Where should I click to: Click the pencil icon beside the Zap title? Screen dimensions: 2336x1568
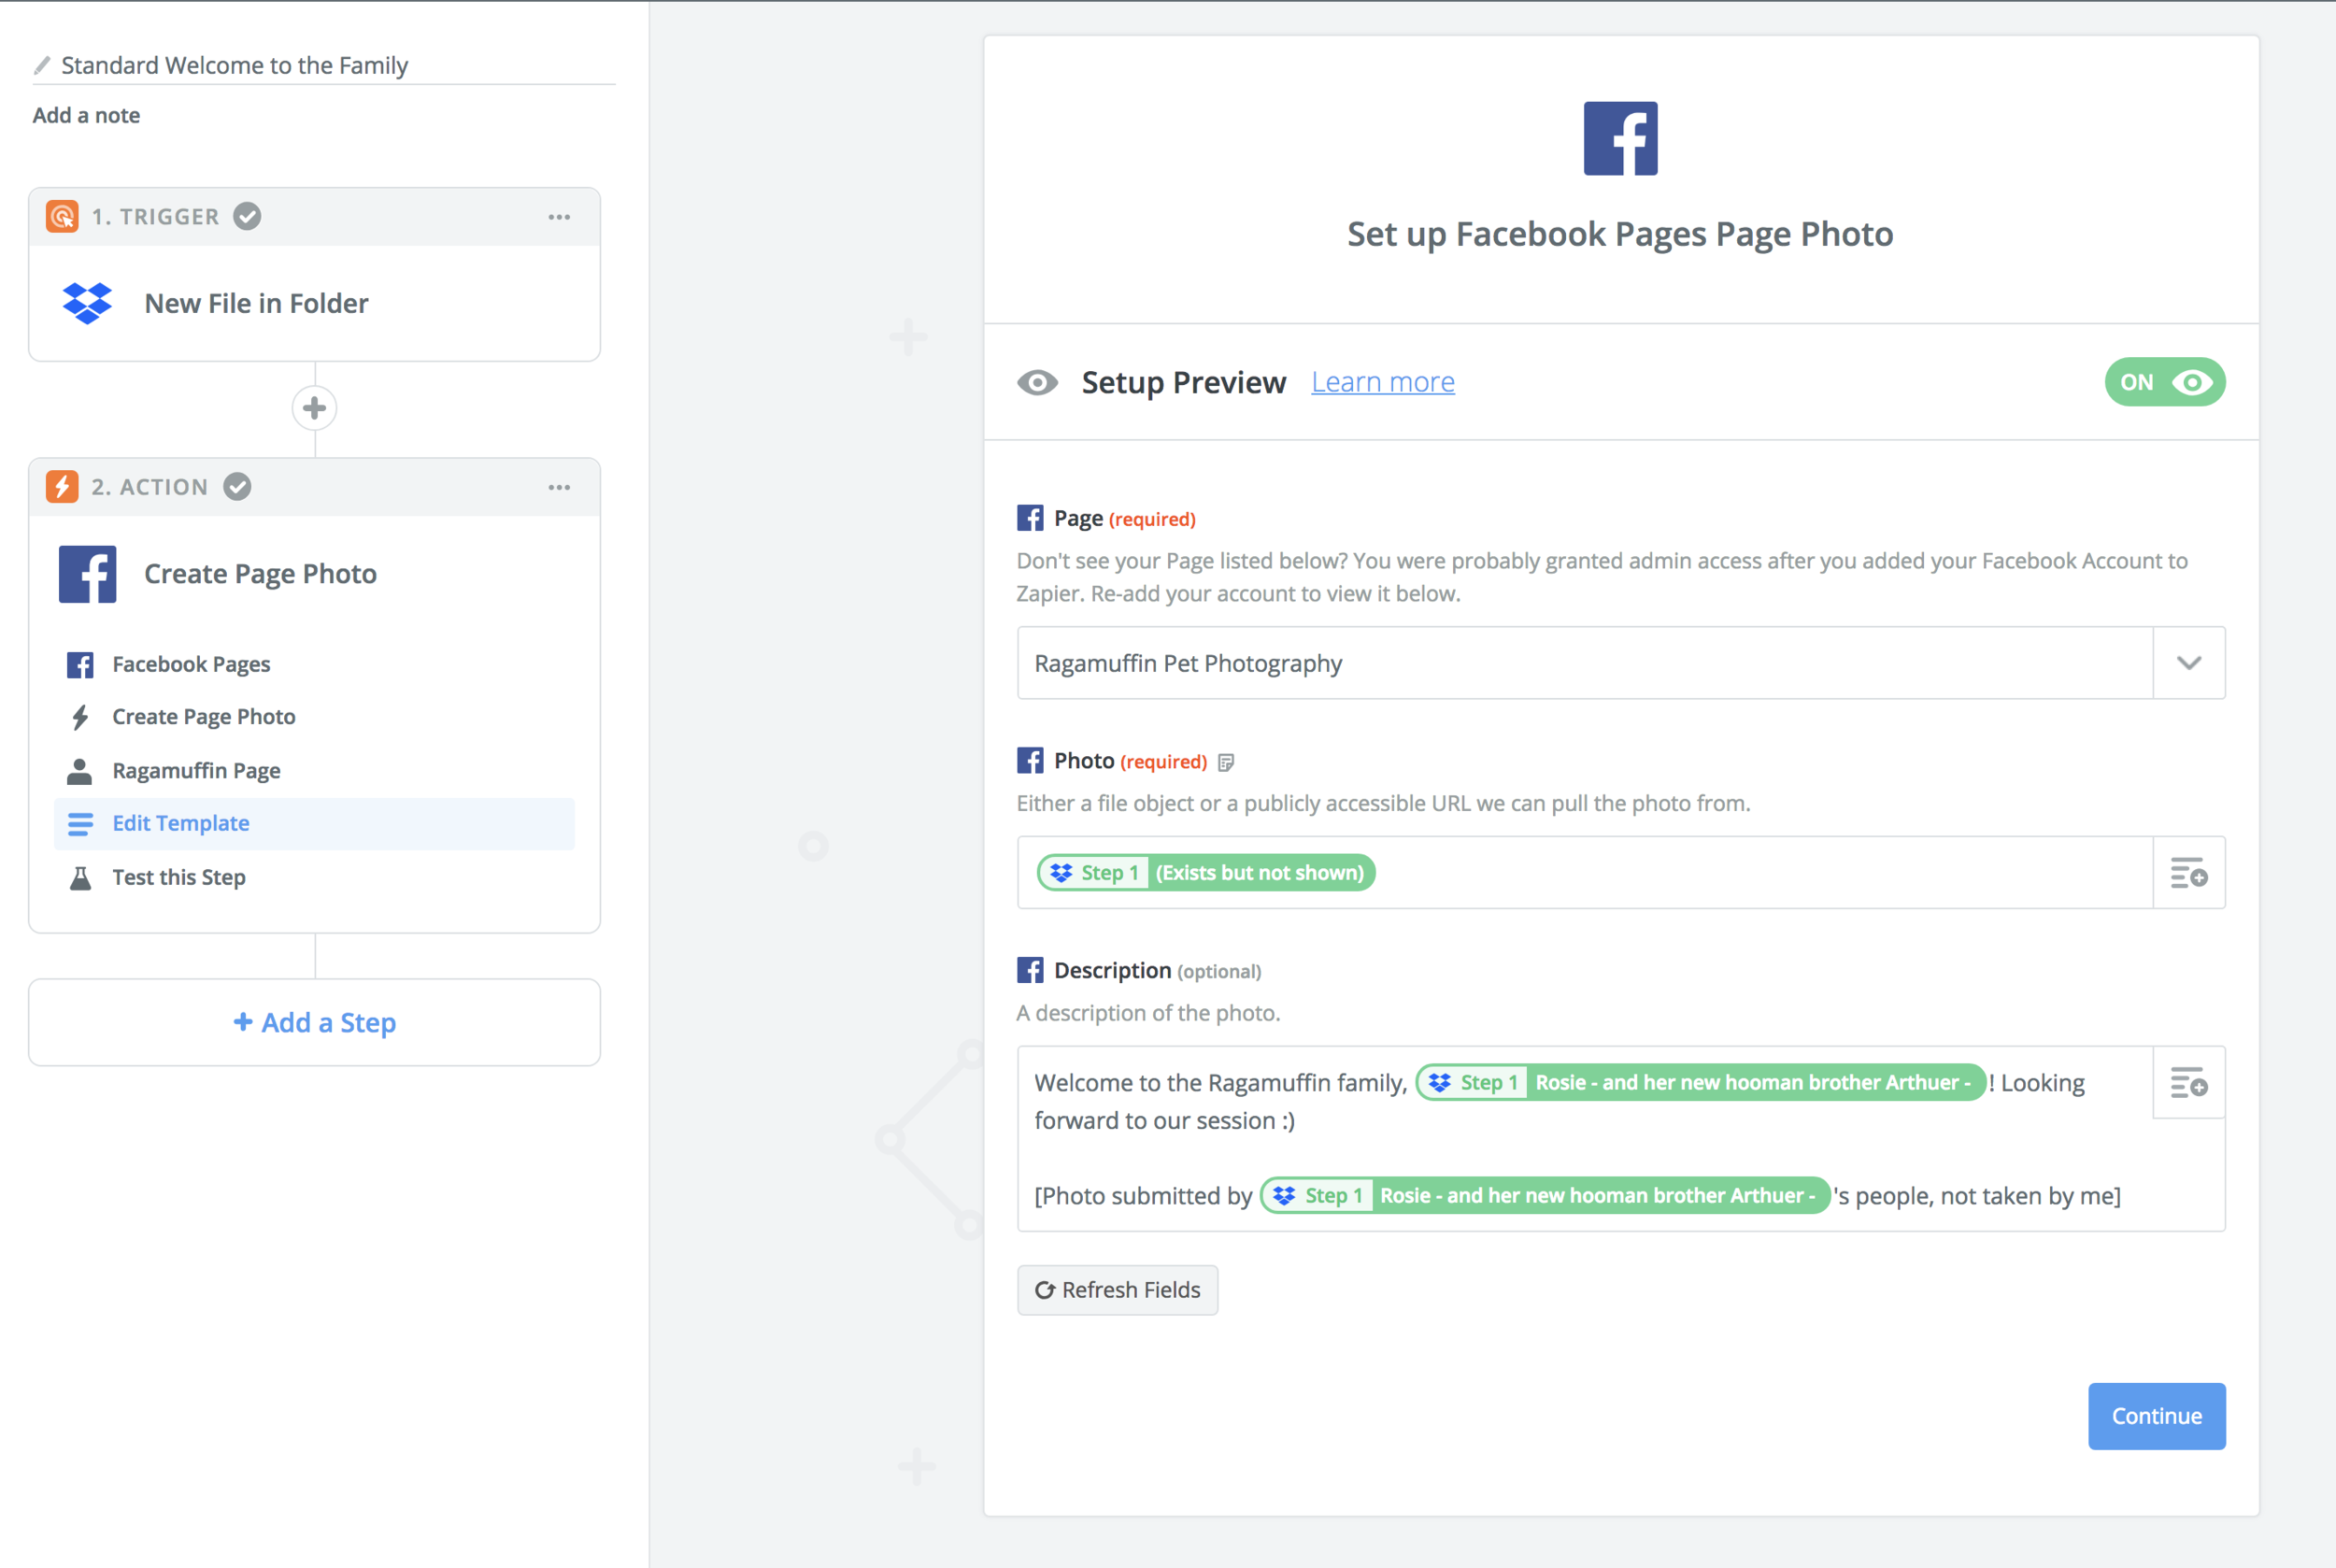tap(42, 66)
